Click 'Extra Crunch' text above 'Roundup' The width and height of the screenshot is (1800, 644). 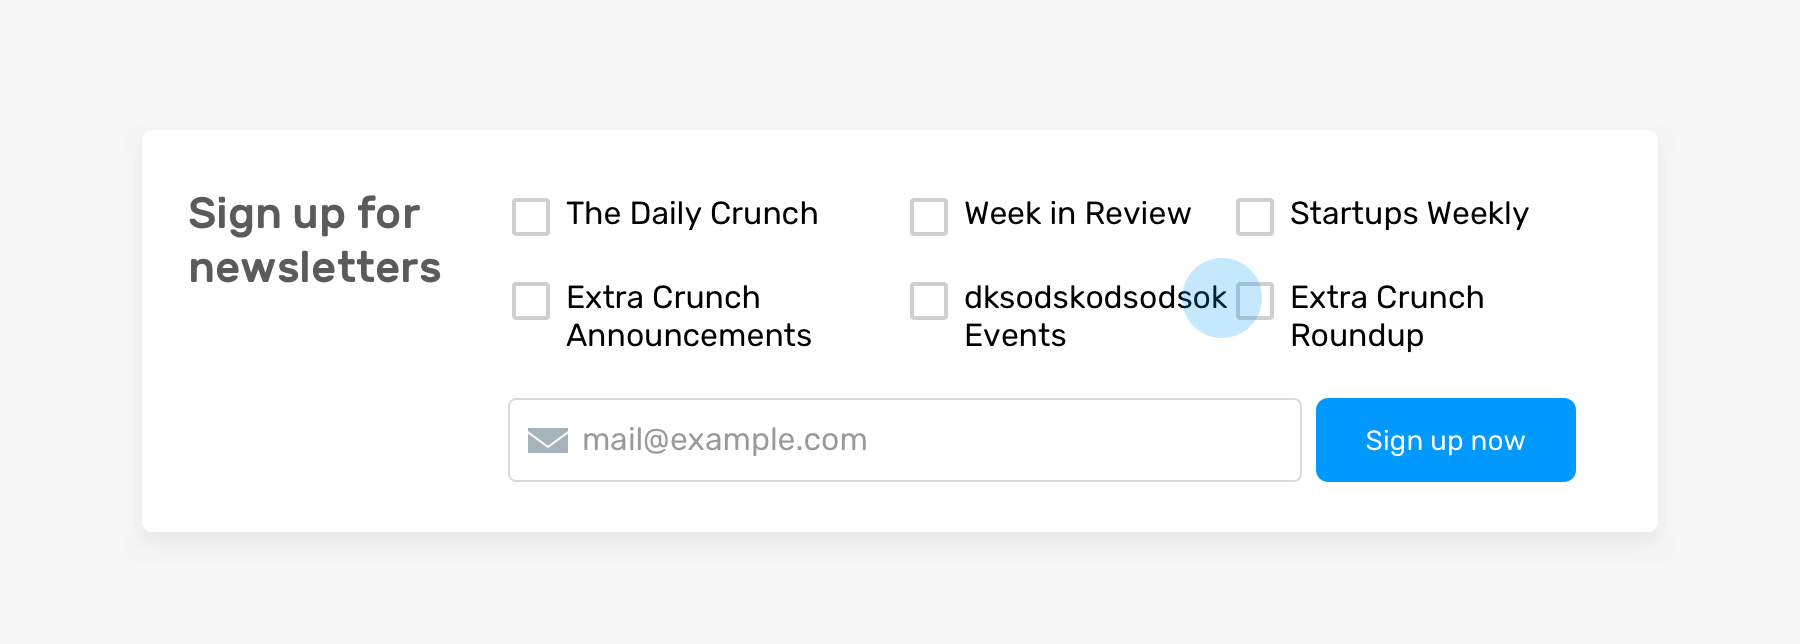click(x=1387, y=298)
